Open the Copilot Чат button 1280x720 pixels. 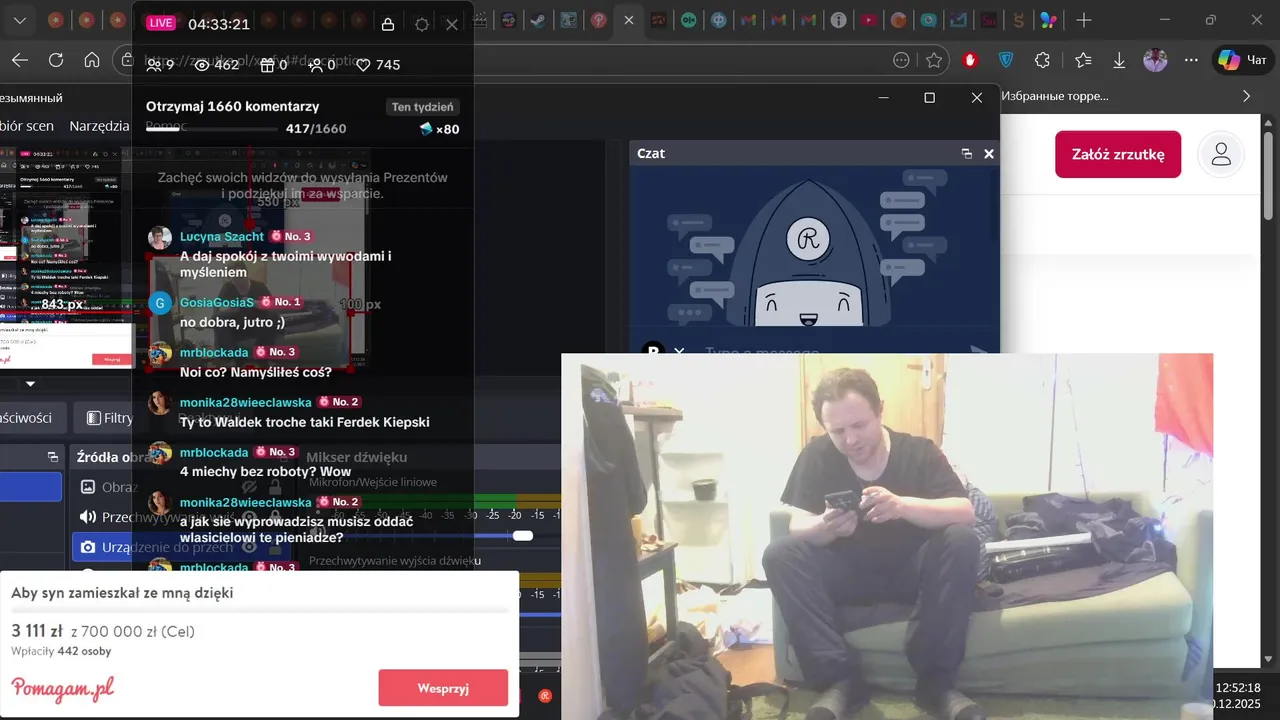click(1243, 60)
